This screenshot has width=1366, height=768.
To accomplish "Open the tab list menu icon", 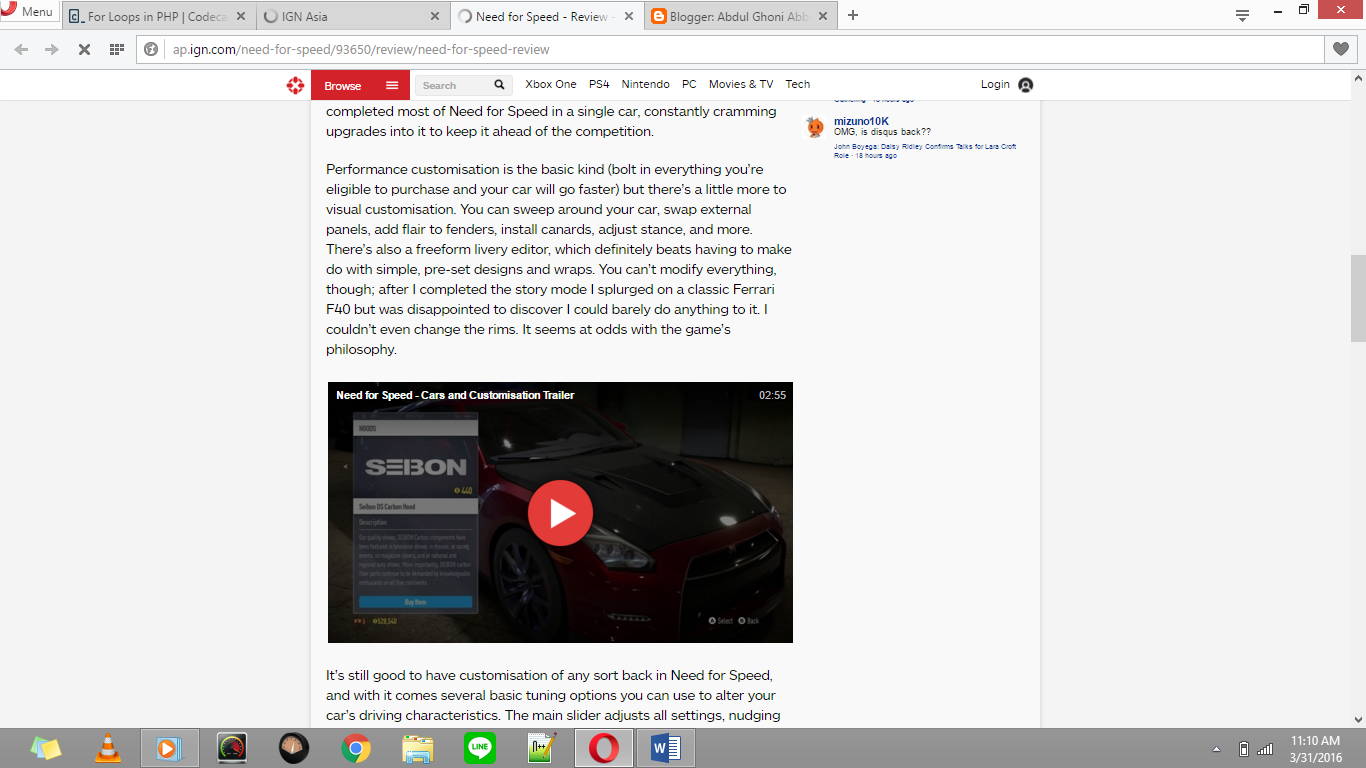I will (x=1243, y=15).
